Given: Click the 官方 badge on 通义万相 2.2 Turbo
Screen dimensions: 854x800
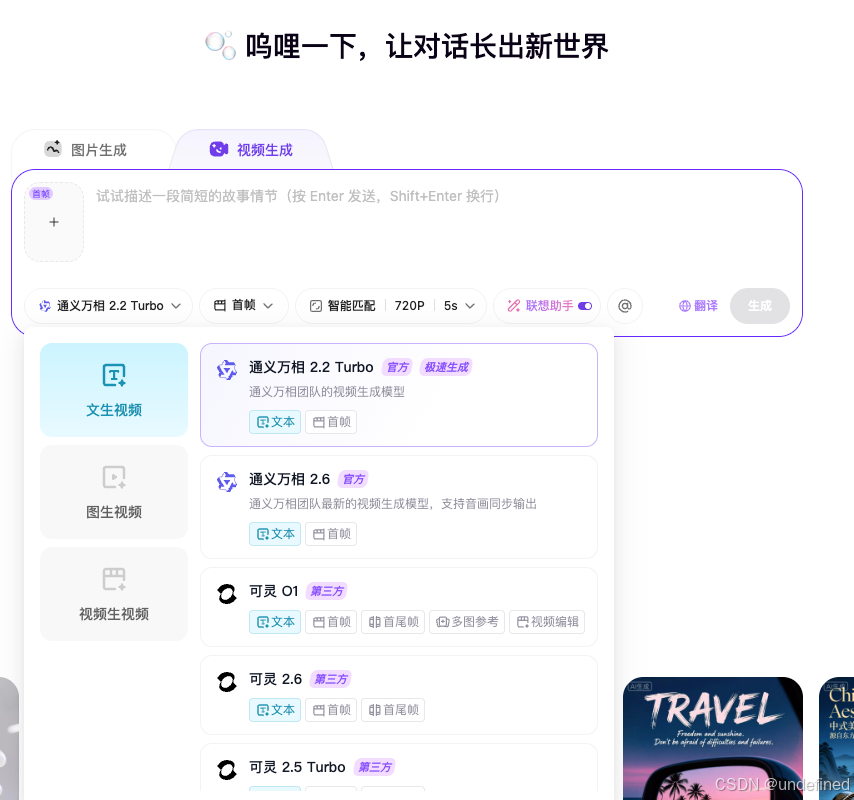Looking at the screenshot, I should pos(398,368).
